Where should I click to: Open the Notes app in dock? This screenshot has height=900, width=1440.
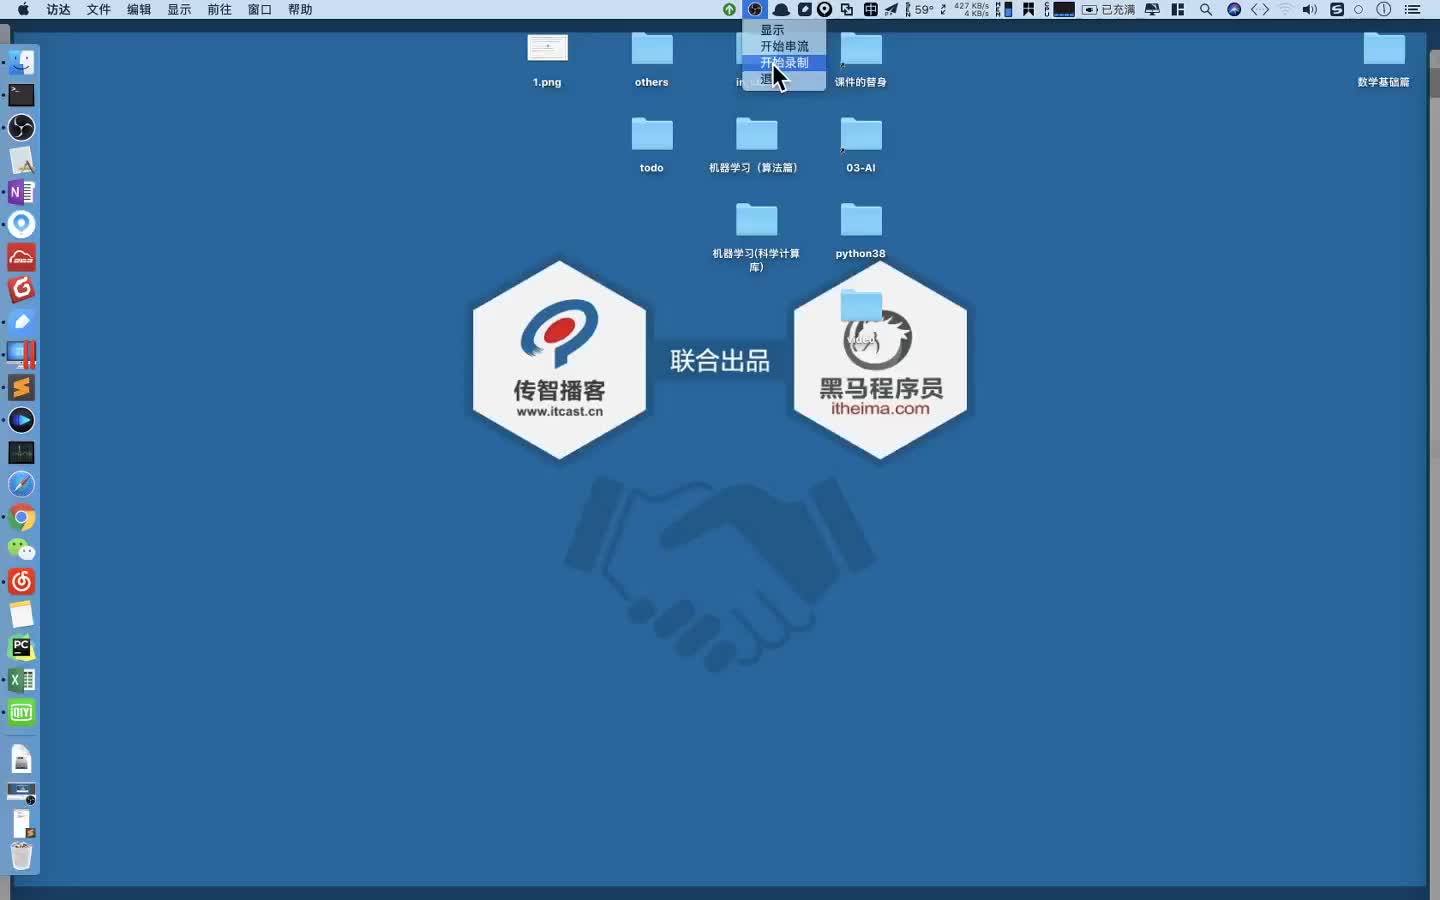[x=21, y=614]
